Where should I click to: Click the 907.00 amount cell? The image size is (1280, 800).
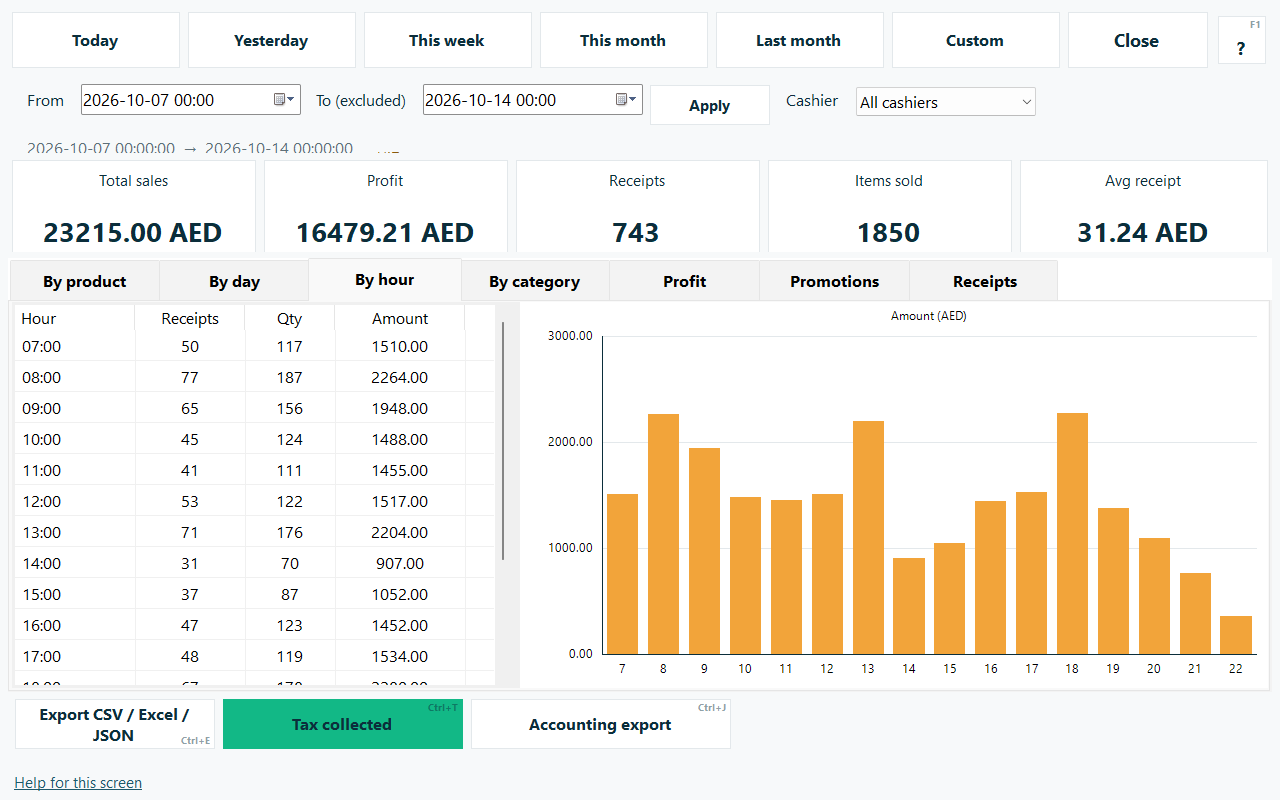[400, 563]
